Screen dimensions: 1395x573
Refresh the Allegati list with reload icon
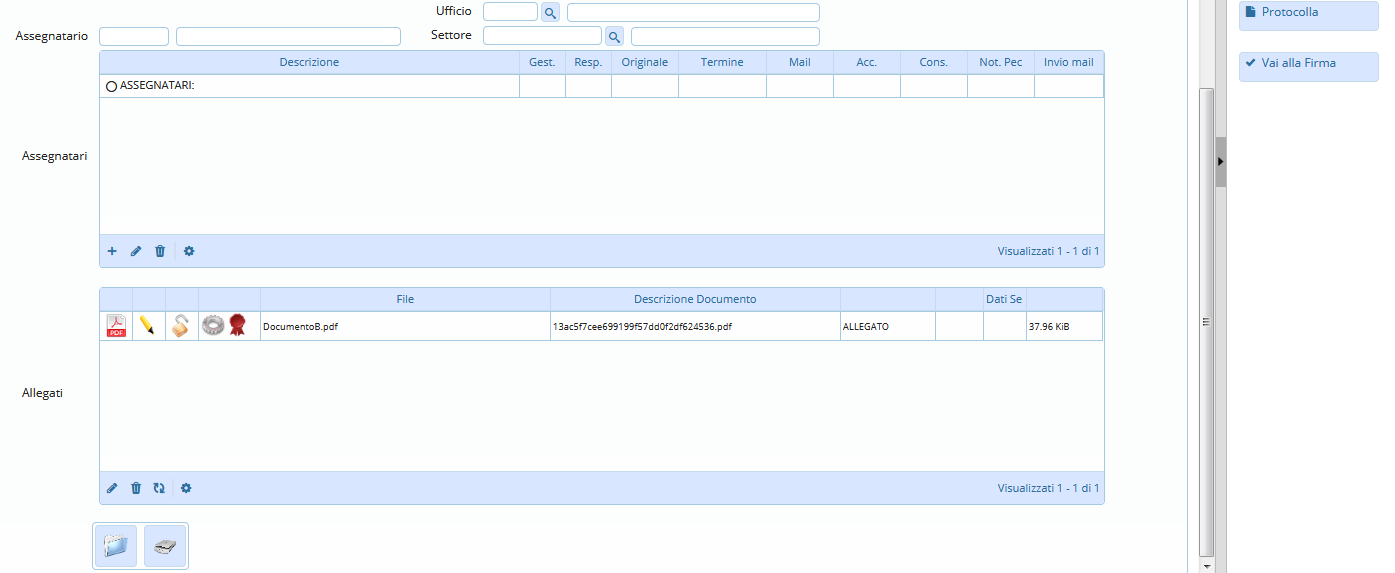point(159,488)
